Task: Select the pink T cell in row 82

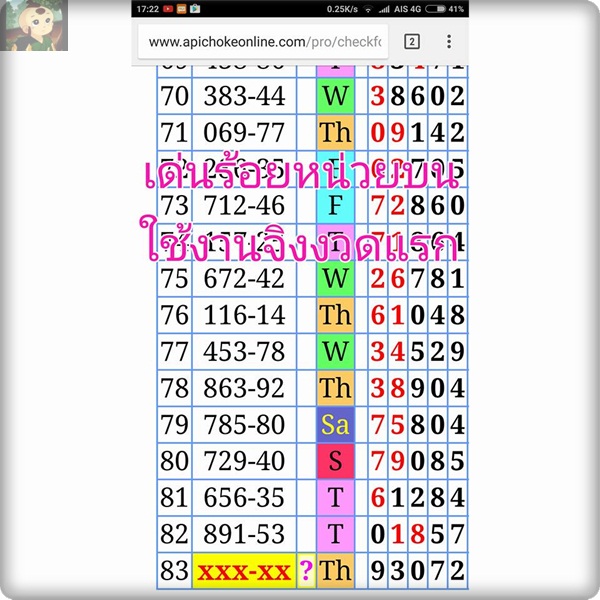Action: pyautogui.click(x=335, y=534)
